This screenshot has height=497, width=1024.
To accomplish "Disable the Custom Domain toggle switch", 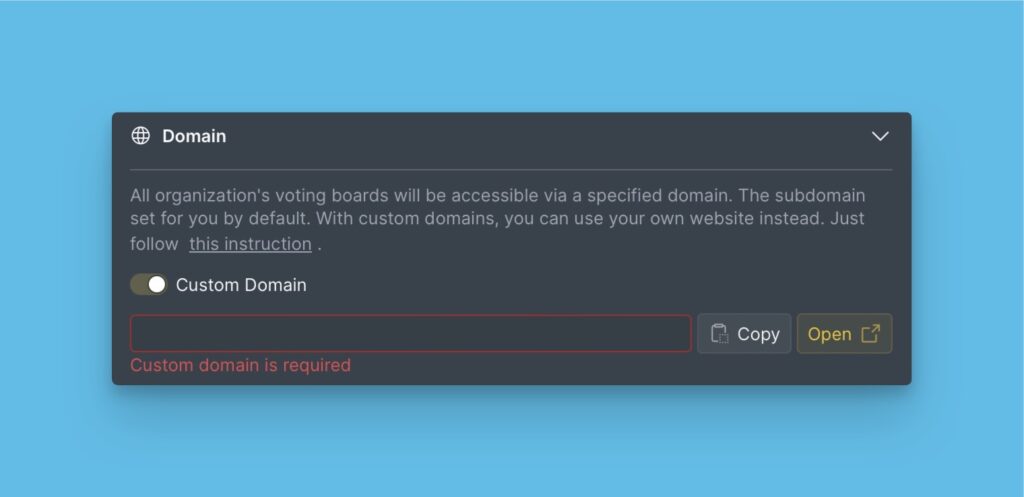I will tap(148, 285).
